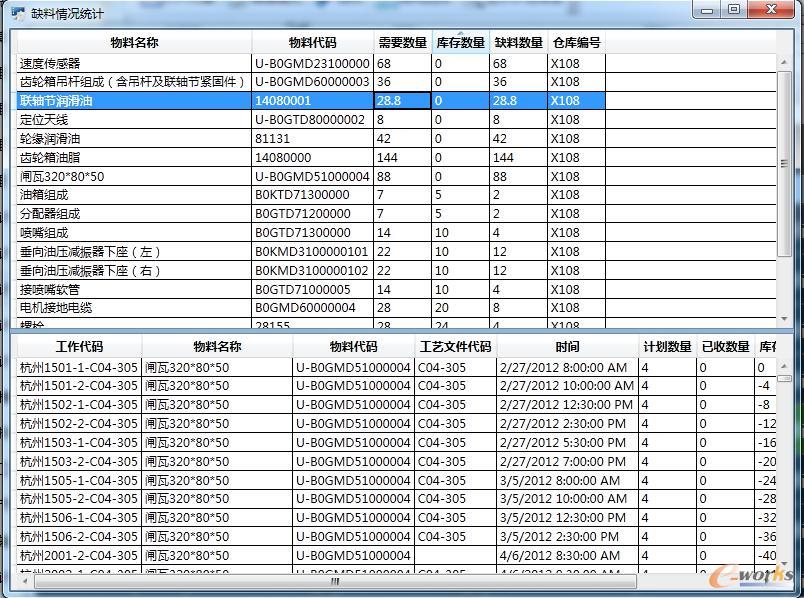The width and height of the screenshot is (804, 598).
Task: Select the 杭州2001-2-C04-305 work order row
Action: click(x=79, y=555)
